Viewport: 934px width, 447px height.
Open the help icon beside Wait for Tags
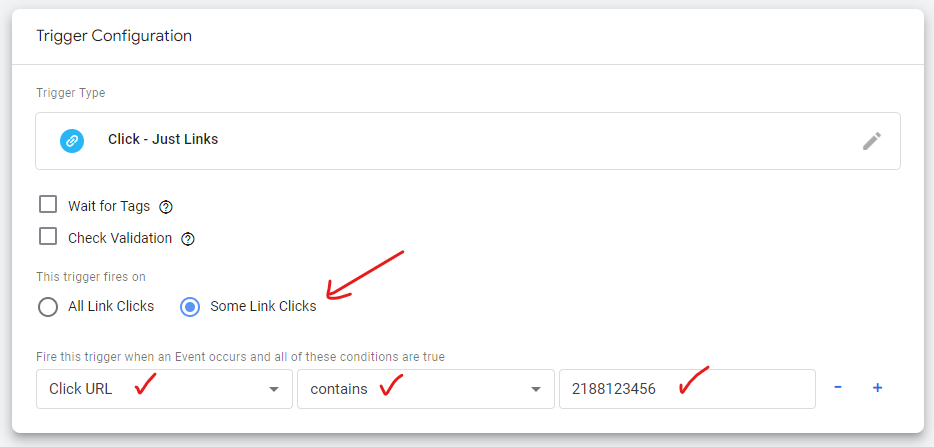point(166,207)
